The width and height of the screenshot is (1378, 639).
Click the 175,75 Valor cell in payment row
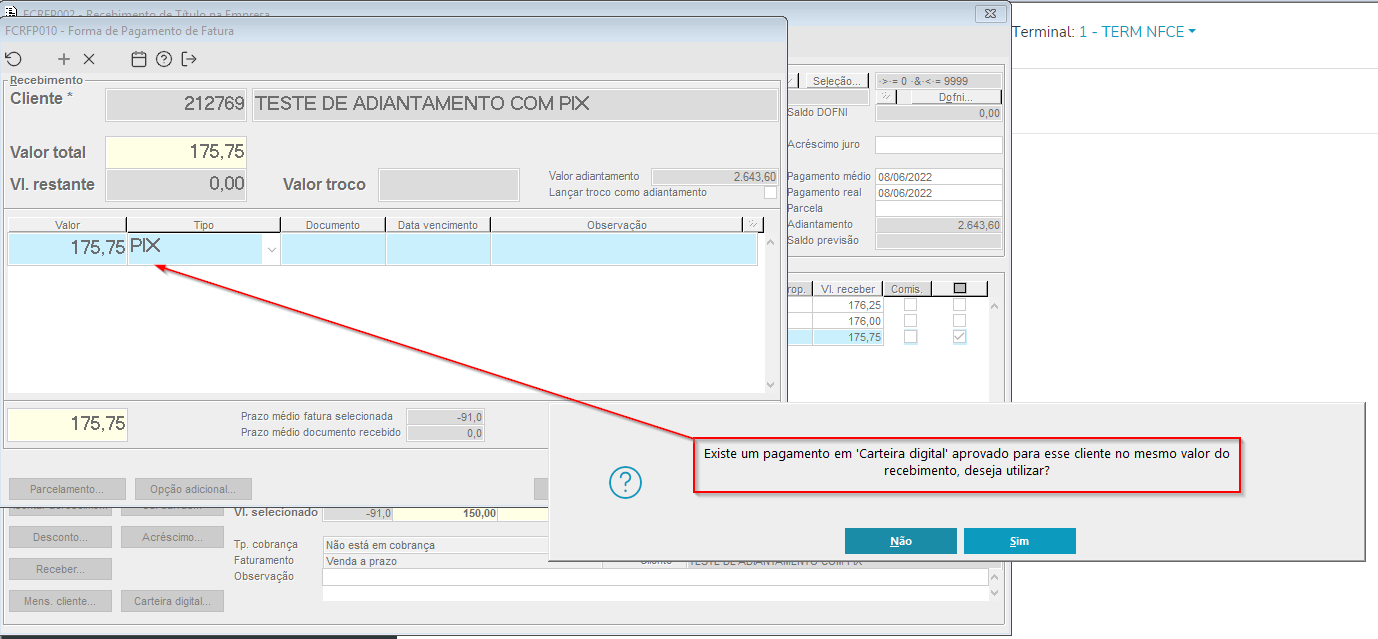(68, 249)
